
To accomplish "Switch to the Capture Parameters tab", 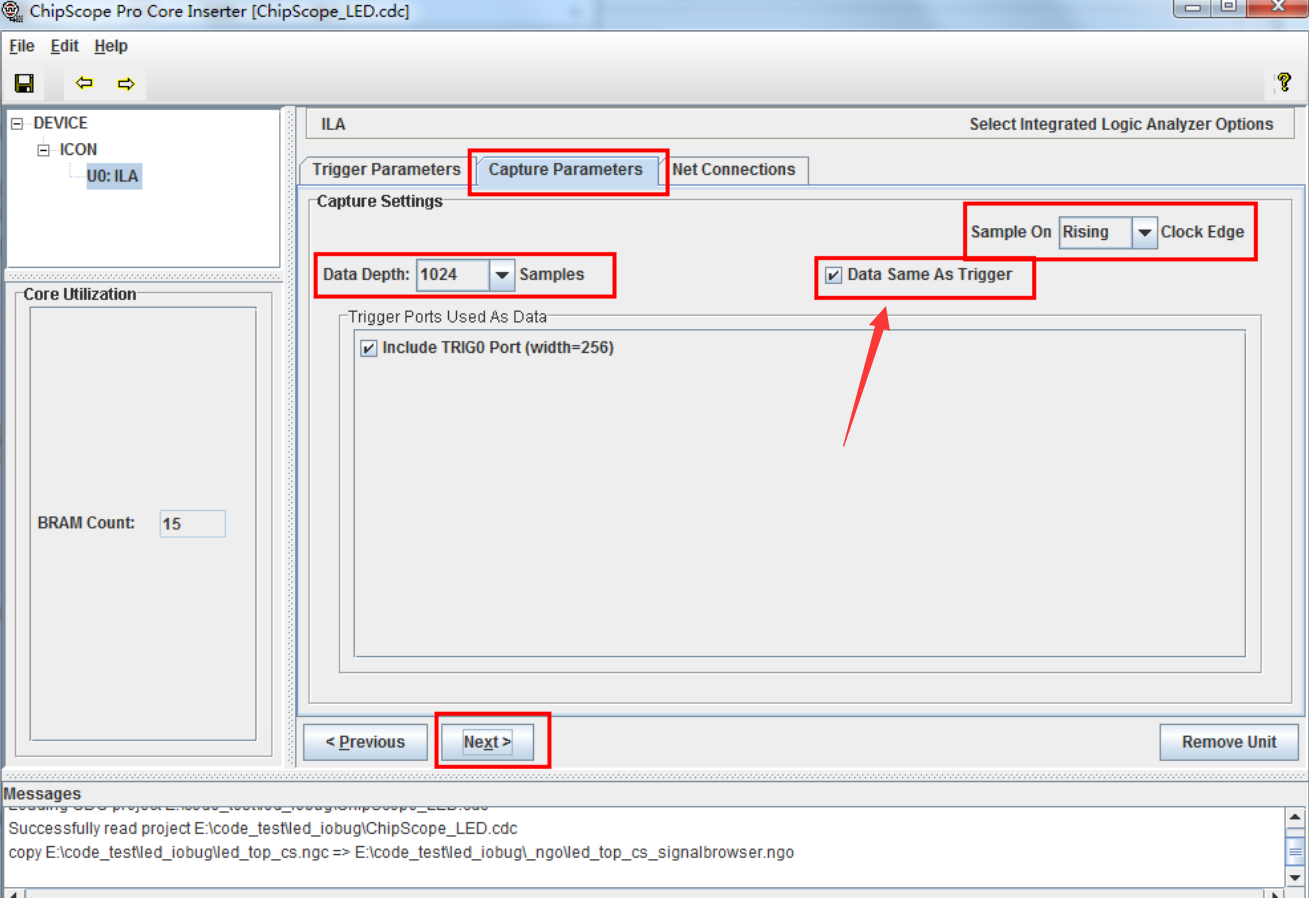I will tap(566, 170).
